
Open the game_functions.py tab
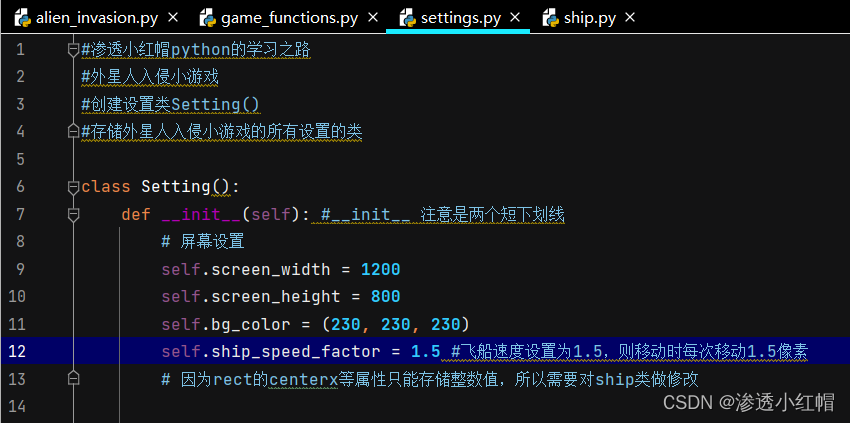click(289, 18)
